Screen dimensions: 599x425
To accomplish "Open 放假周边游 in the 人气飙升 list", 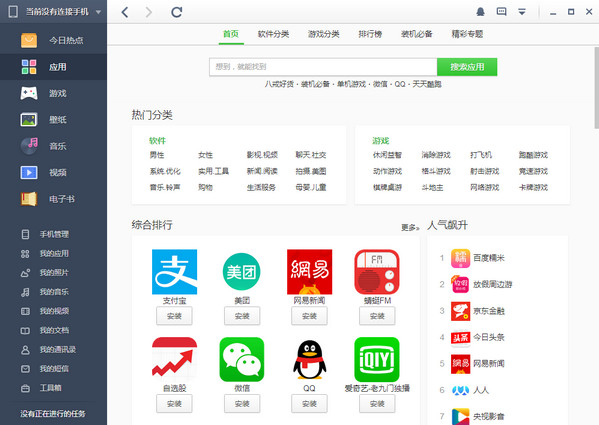I will pos(481,284).
